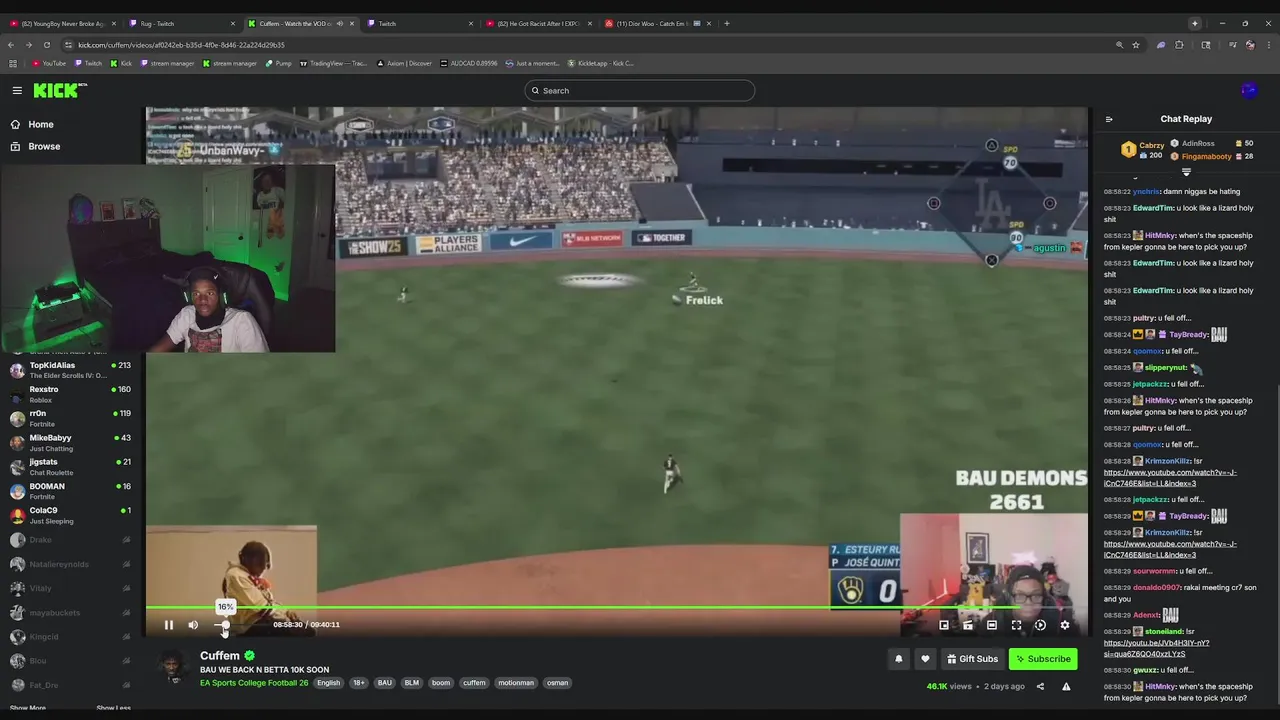Viewport: 1280px width, 720px height.
Task: Open Cuffem channel name link
Action: point(220,656)
